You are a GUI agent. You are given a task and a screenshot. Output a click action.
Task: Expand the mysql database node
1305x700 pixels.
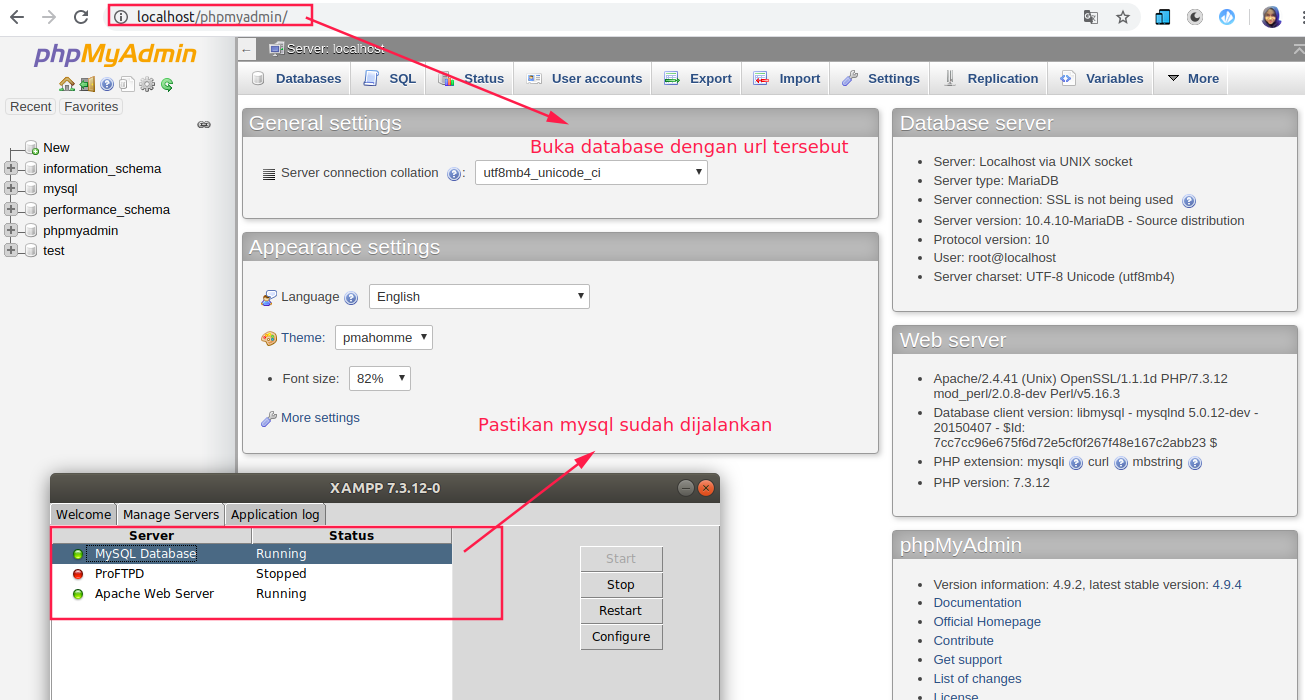click(x=11, y=188)
